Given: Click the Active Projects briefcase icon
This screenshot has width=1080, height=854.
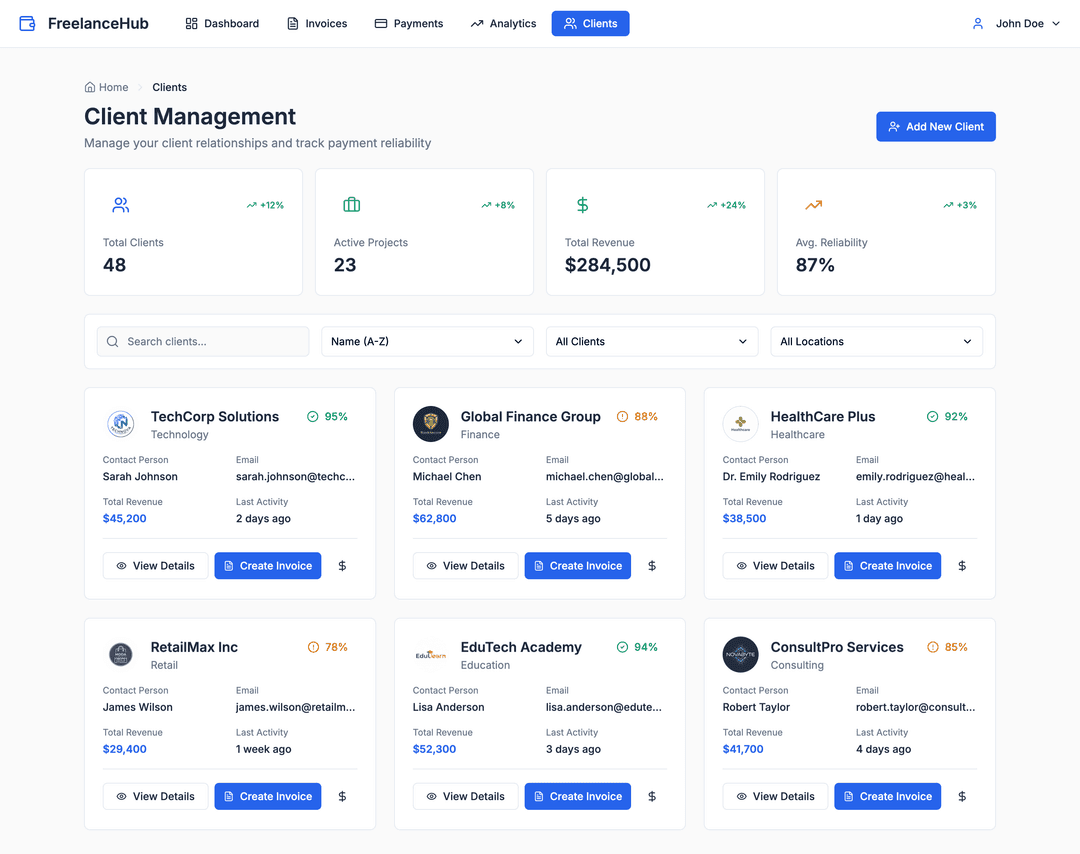Looking at the screenshot, I should click(x=352, y=205).
